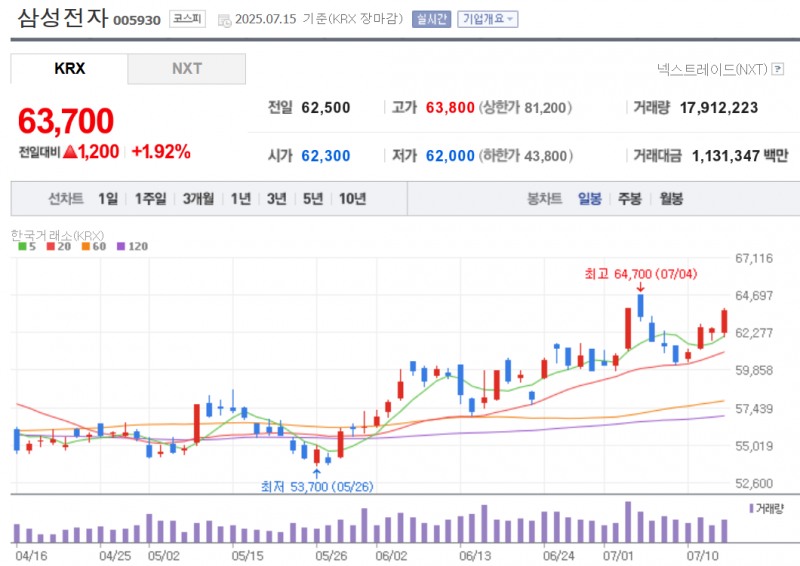800x566 pixels.
Task: Select the 3년 line chart period
Action: [277, 199]
